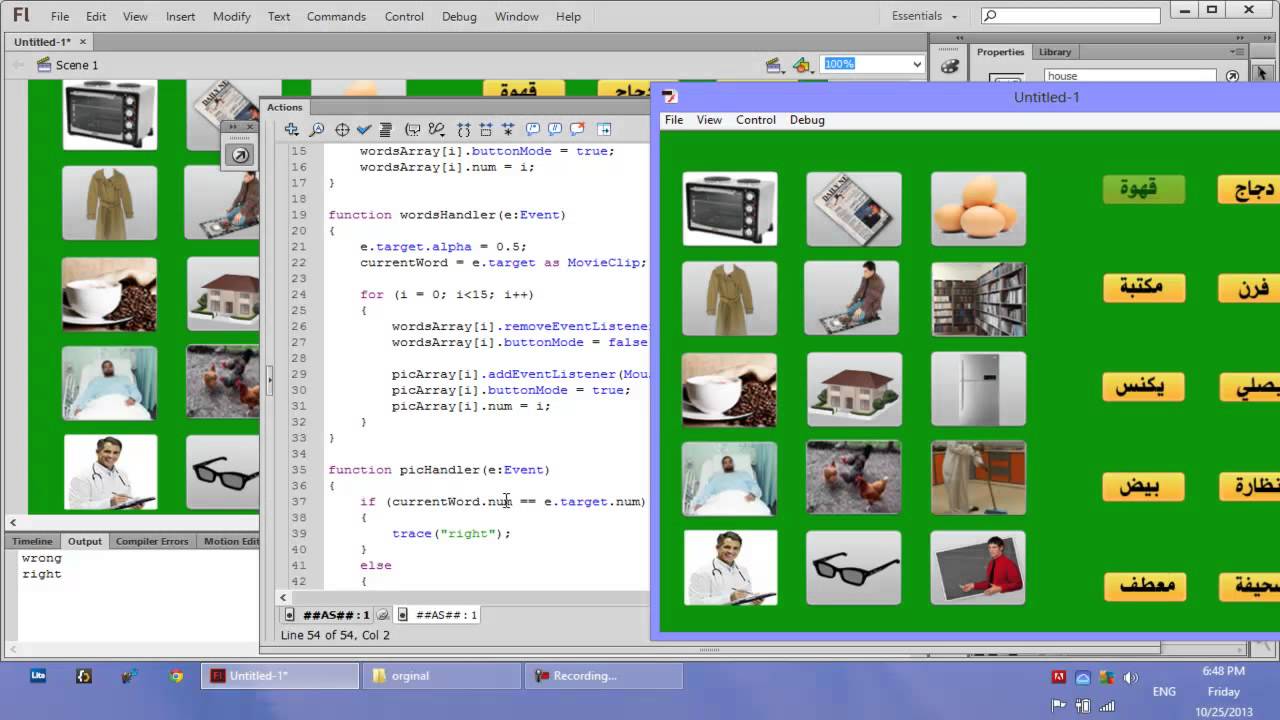1280x720 pixels.
Task: Click the Expand all icon
Action: pyautogui.click(x=508, y=129)
